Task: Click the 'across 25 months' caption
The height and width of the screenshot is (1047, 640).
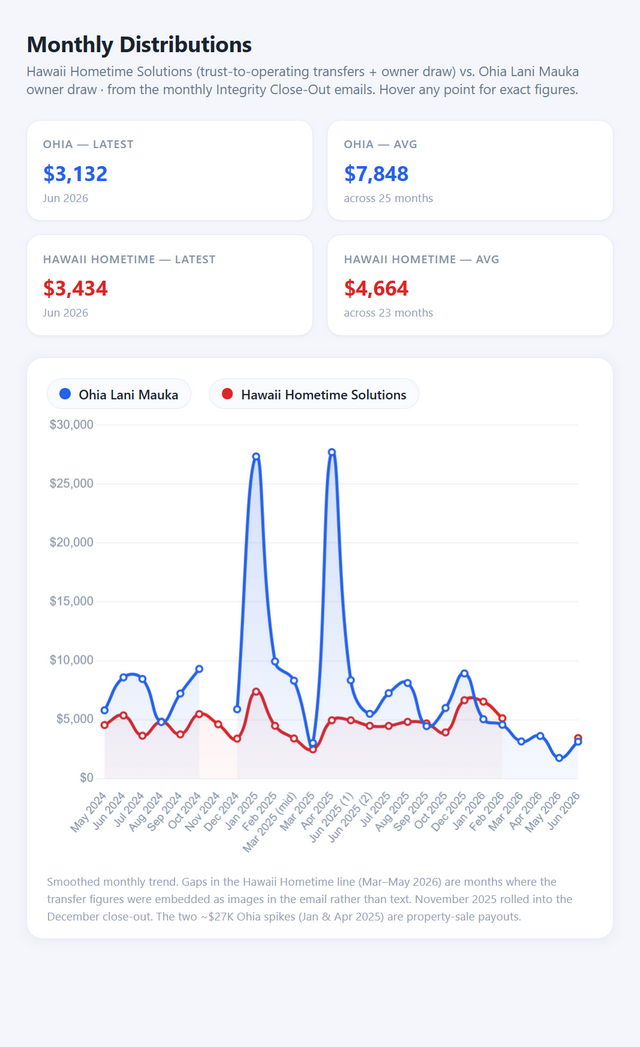Action: click(388, 198)
